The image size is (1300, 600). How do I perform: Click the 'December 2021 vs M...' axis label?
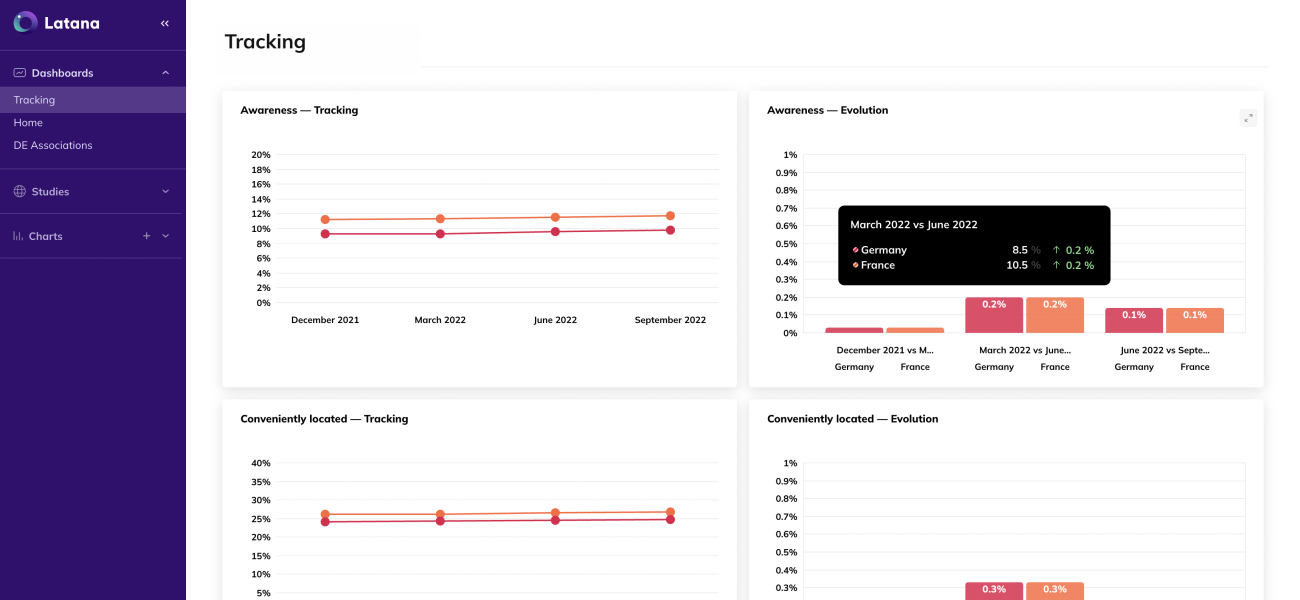point(885,350)
